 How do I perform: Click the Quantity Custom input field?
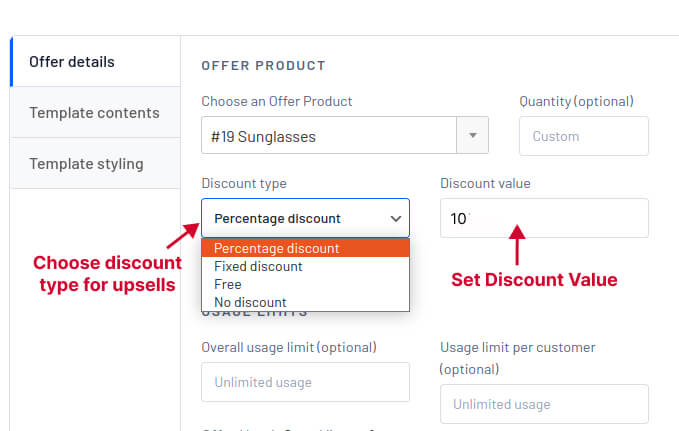pos(584,136)
